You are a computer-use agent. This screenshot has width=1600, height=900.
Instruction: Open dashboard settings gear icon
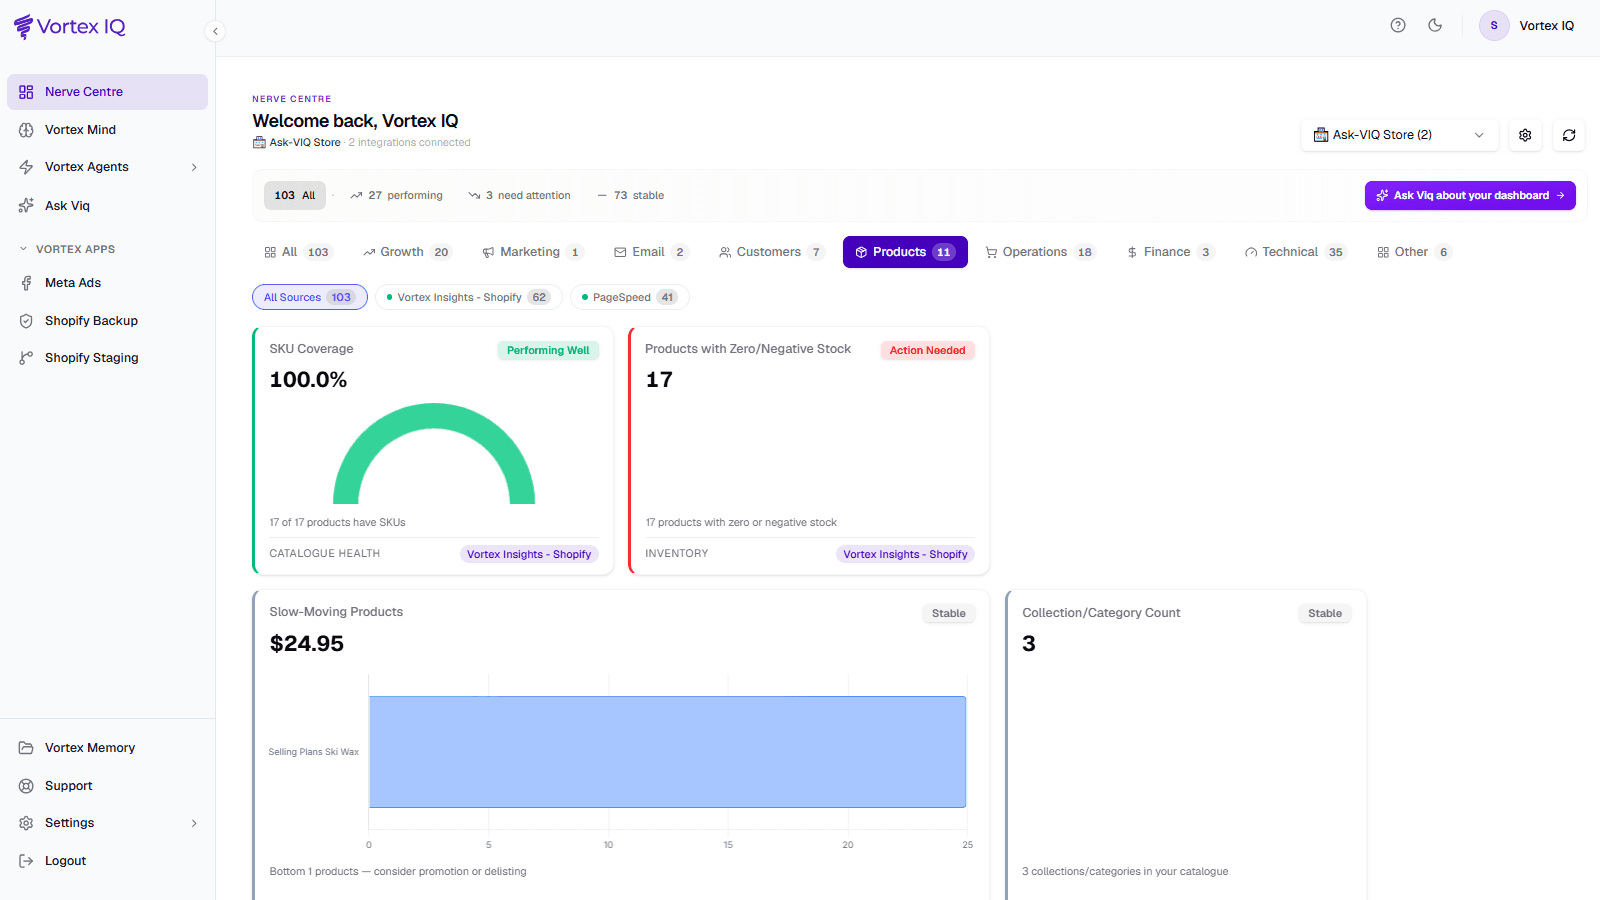(1525, 135)
